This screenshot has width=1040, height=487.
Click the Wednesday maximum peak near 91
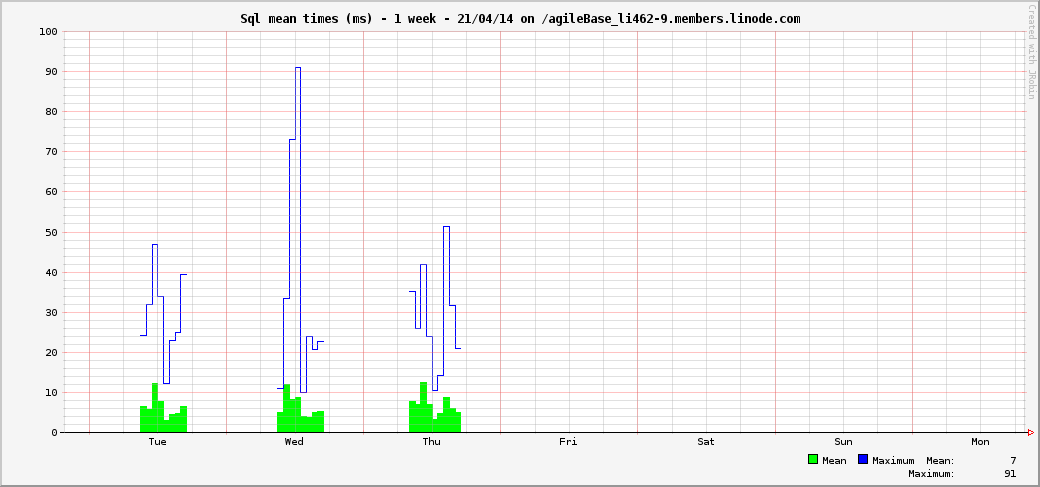tap(298, 68)
